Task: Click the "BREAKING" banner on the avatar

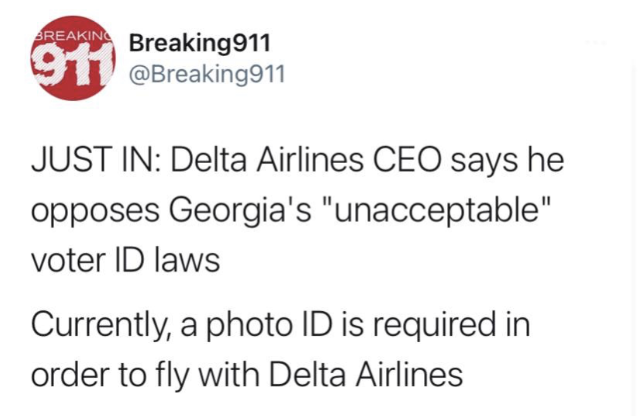Action: click(67, 33)
